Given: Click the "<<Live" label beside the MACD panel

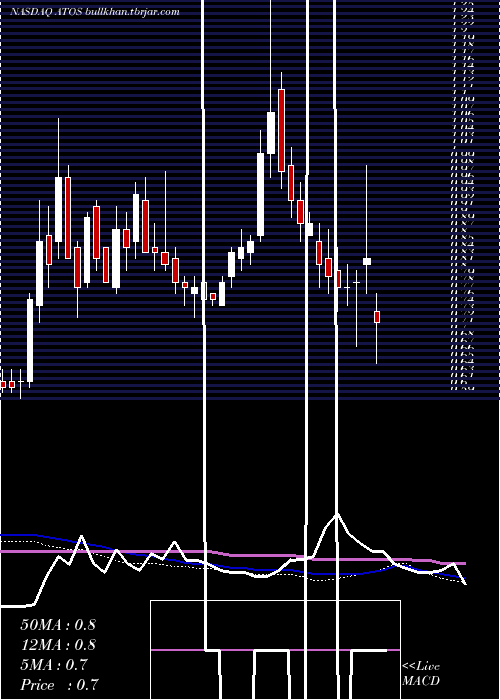Looking at the screenshot, I should (x=421, y=667).
